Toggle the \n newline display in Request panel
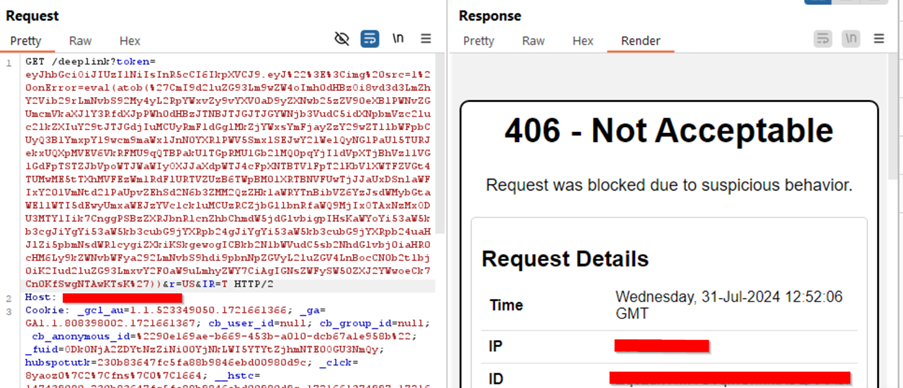 [398, 39]
